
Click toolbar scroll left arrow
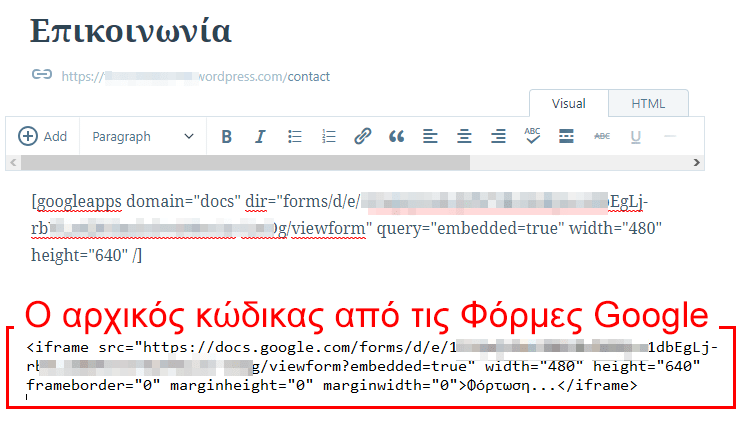coord(13,163)
